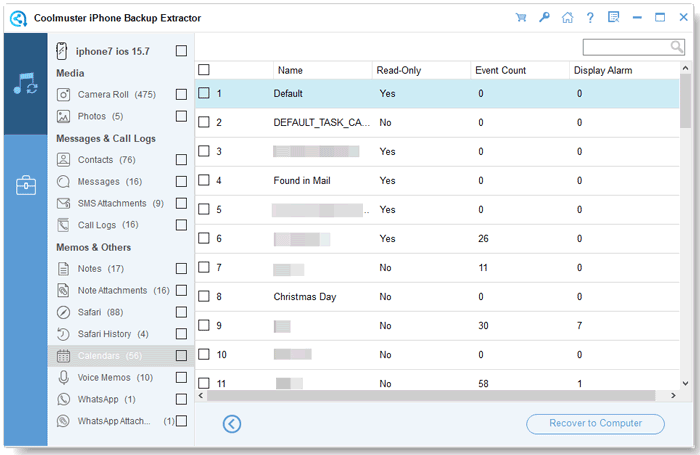
Task: Open the Safari (88) category
Action: click(x=100, y=312)
